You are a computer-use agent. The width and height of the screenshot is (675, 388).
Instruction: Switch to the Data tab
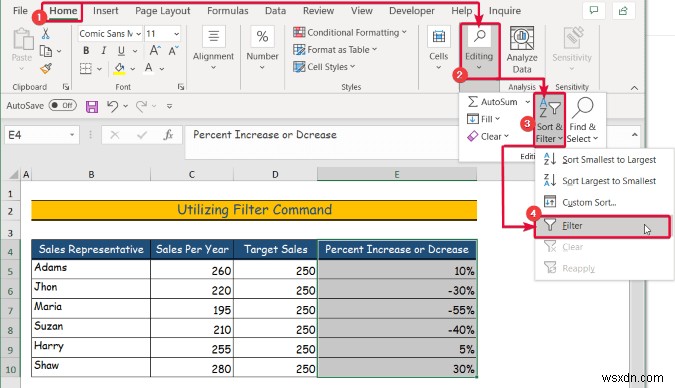[275, 11]
